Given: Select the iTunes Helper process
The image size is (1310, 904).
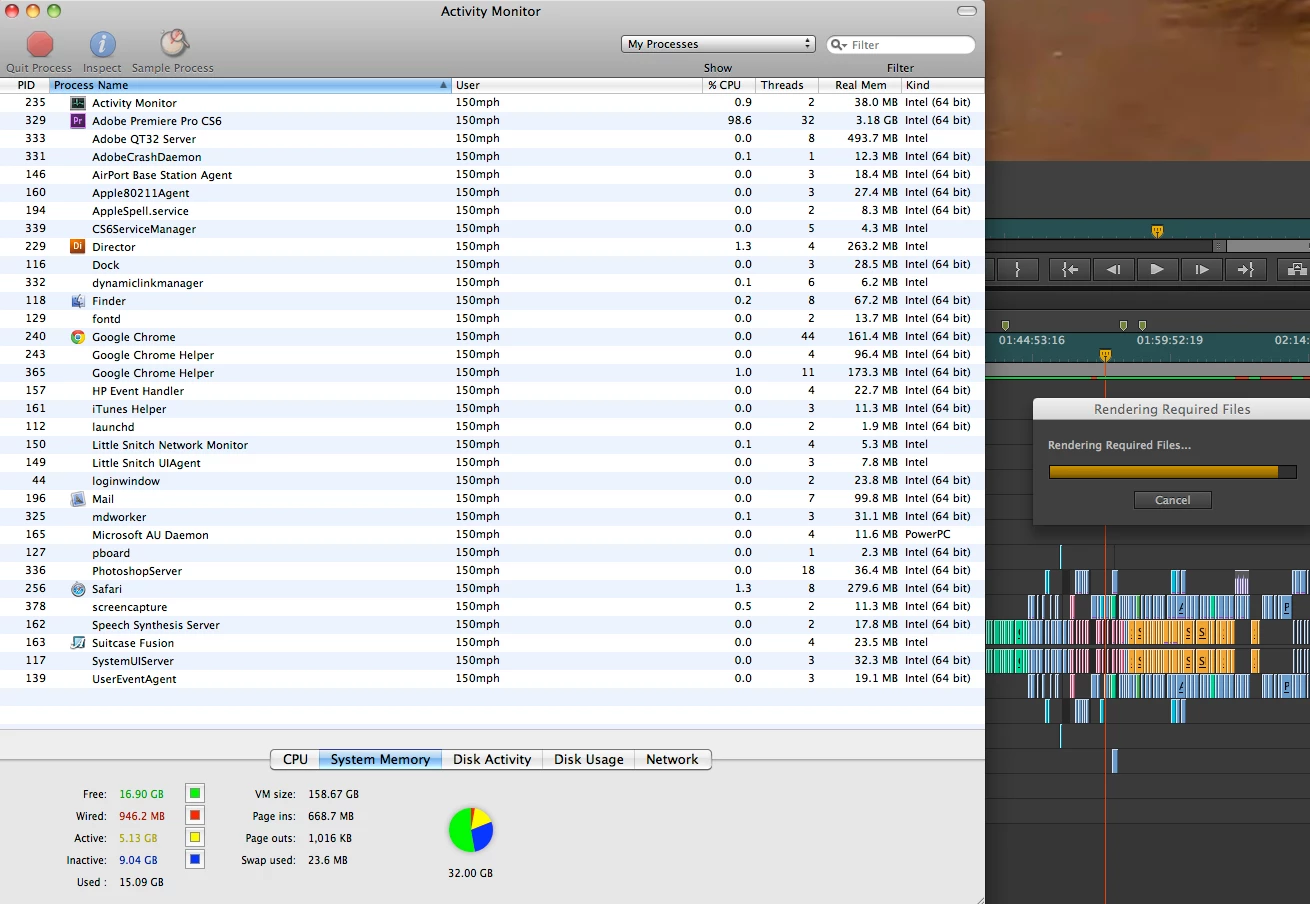Looking at the screenshot, I should click(492, 409).
